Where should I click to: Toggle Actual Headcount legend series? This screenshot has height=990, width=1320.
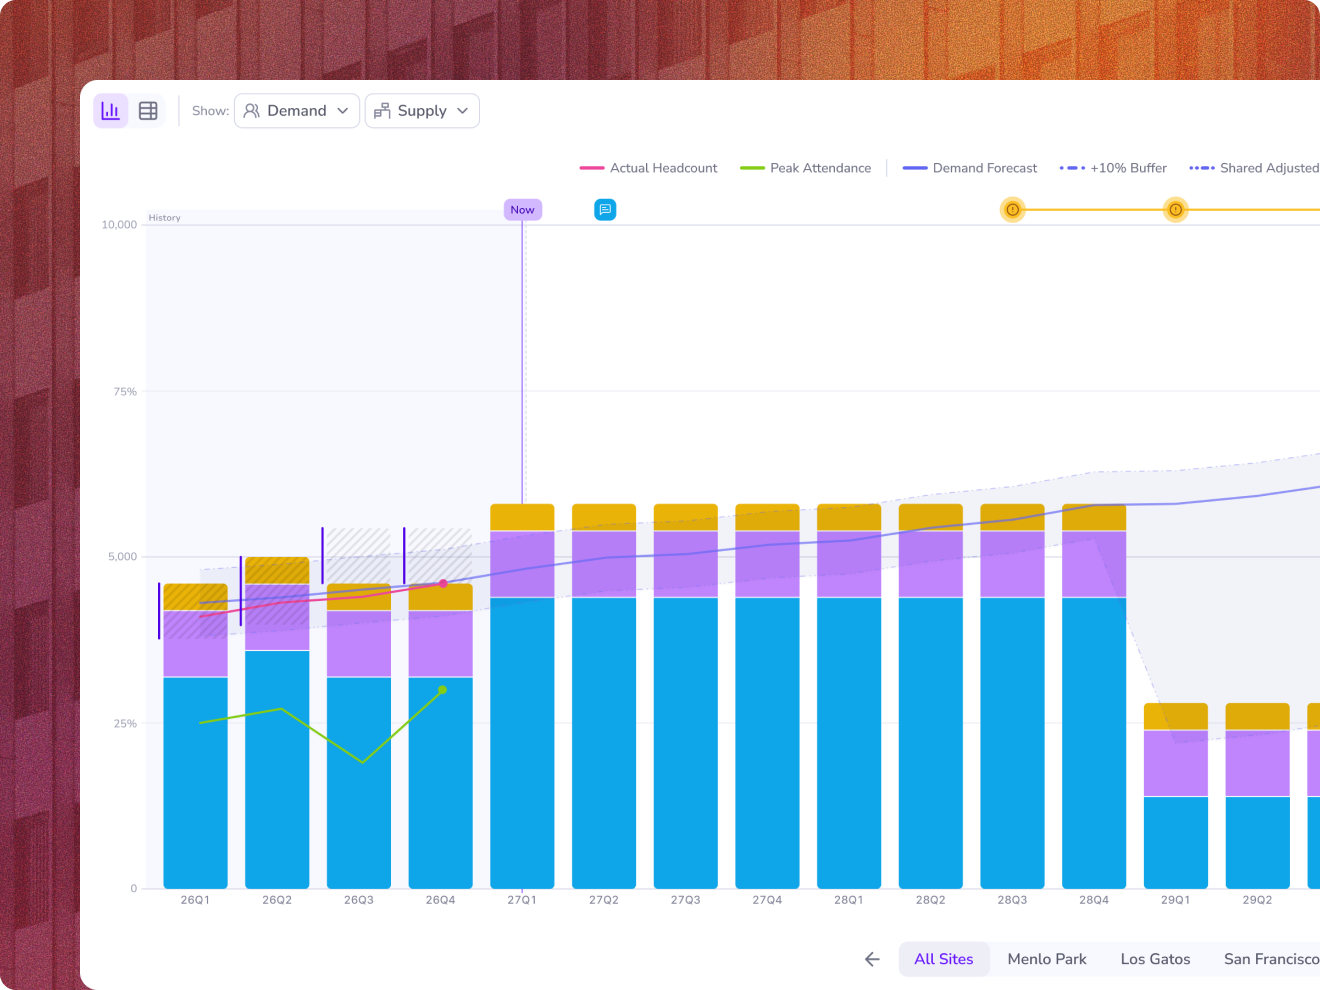[648, 168]
